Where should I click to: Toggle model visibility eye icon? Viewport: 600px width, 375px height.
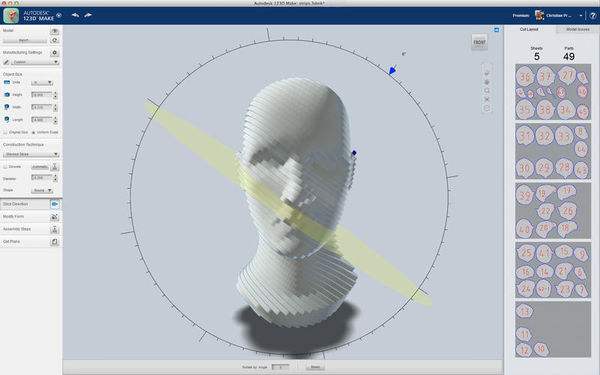54,31
